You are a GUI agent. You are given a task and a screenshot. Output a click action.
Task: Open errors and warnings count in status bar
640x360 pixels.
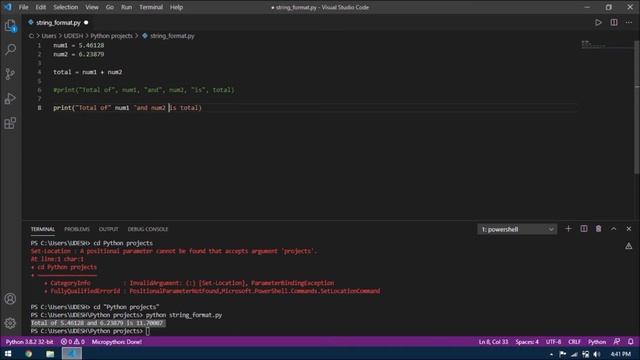click(x=73, y=342)
